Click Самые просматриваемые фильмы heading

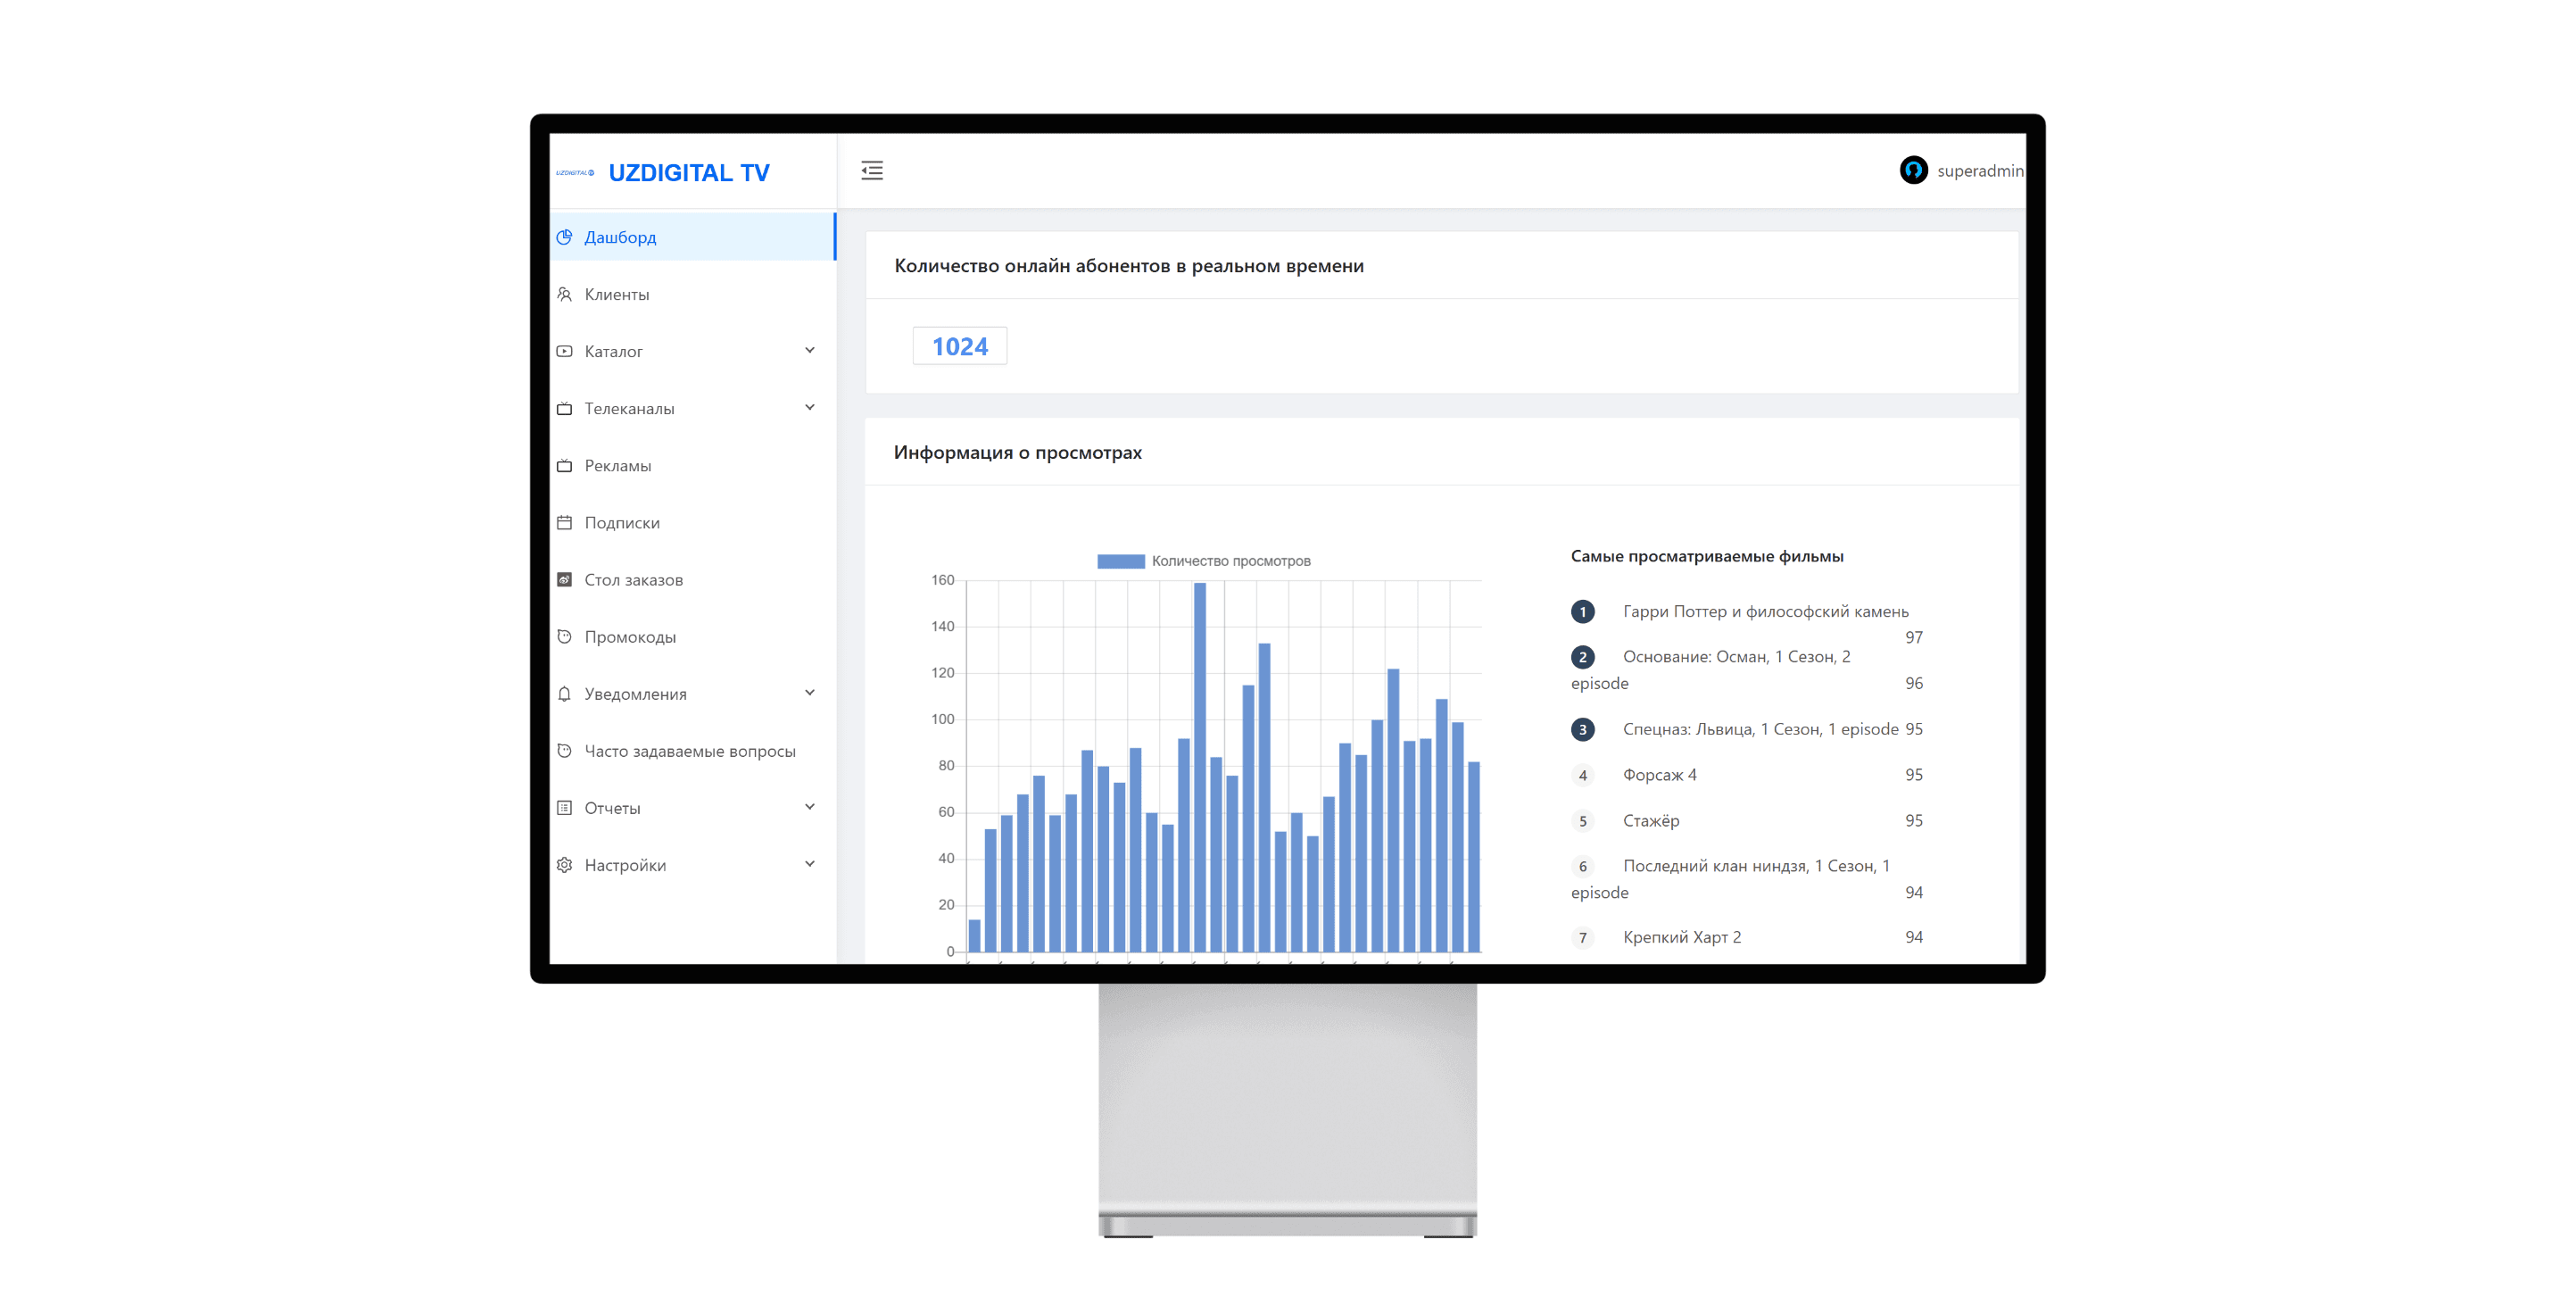[x=1707, y=556]
